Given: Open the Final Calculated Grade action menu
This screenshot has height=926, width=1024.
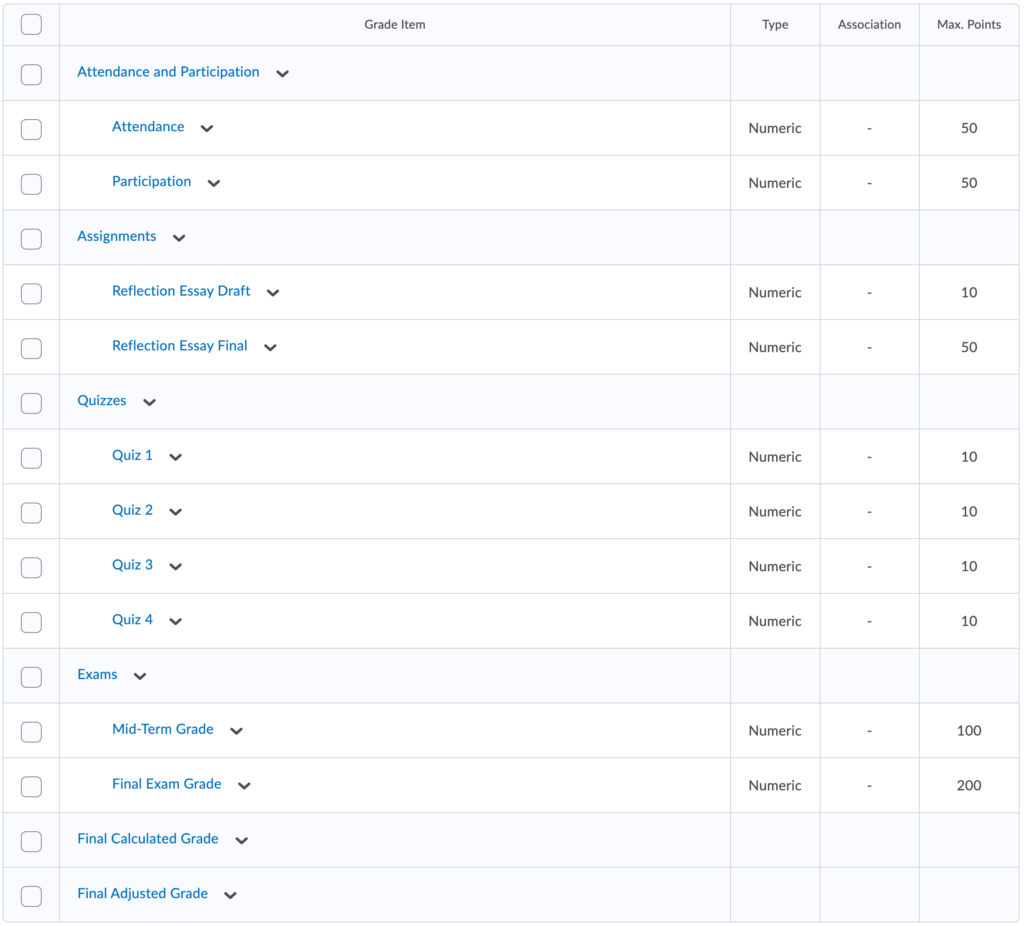Looking at the screenshot, I should [x=240, y=840].
